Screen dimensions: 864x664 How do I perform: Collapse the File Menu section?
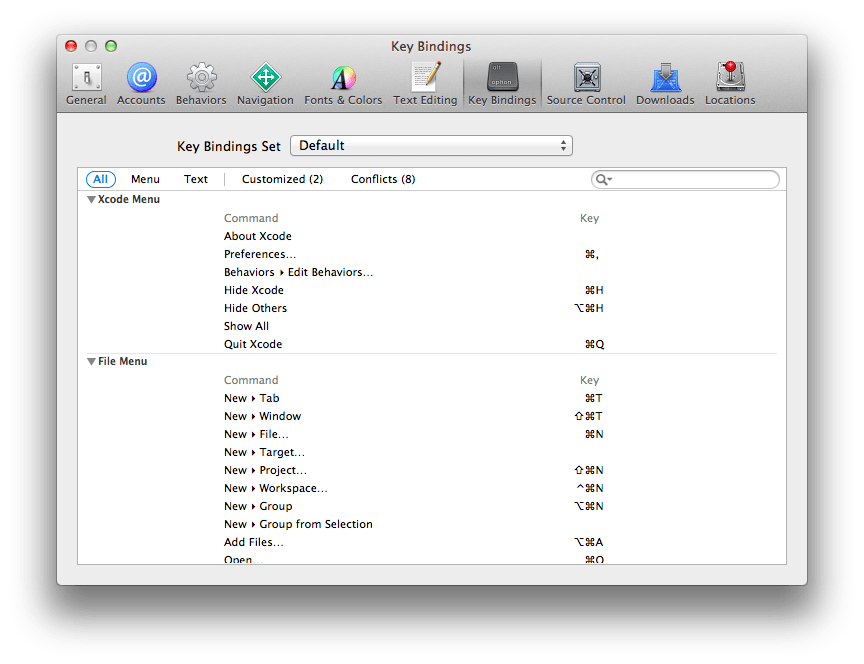pos(91,361)
